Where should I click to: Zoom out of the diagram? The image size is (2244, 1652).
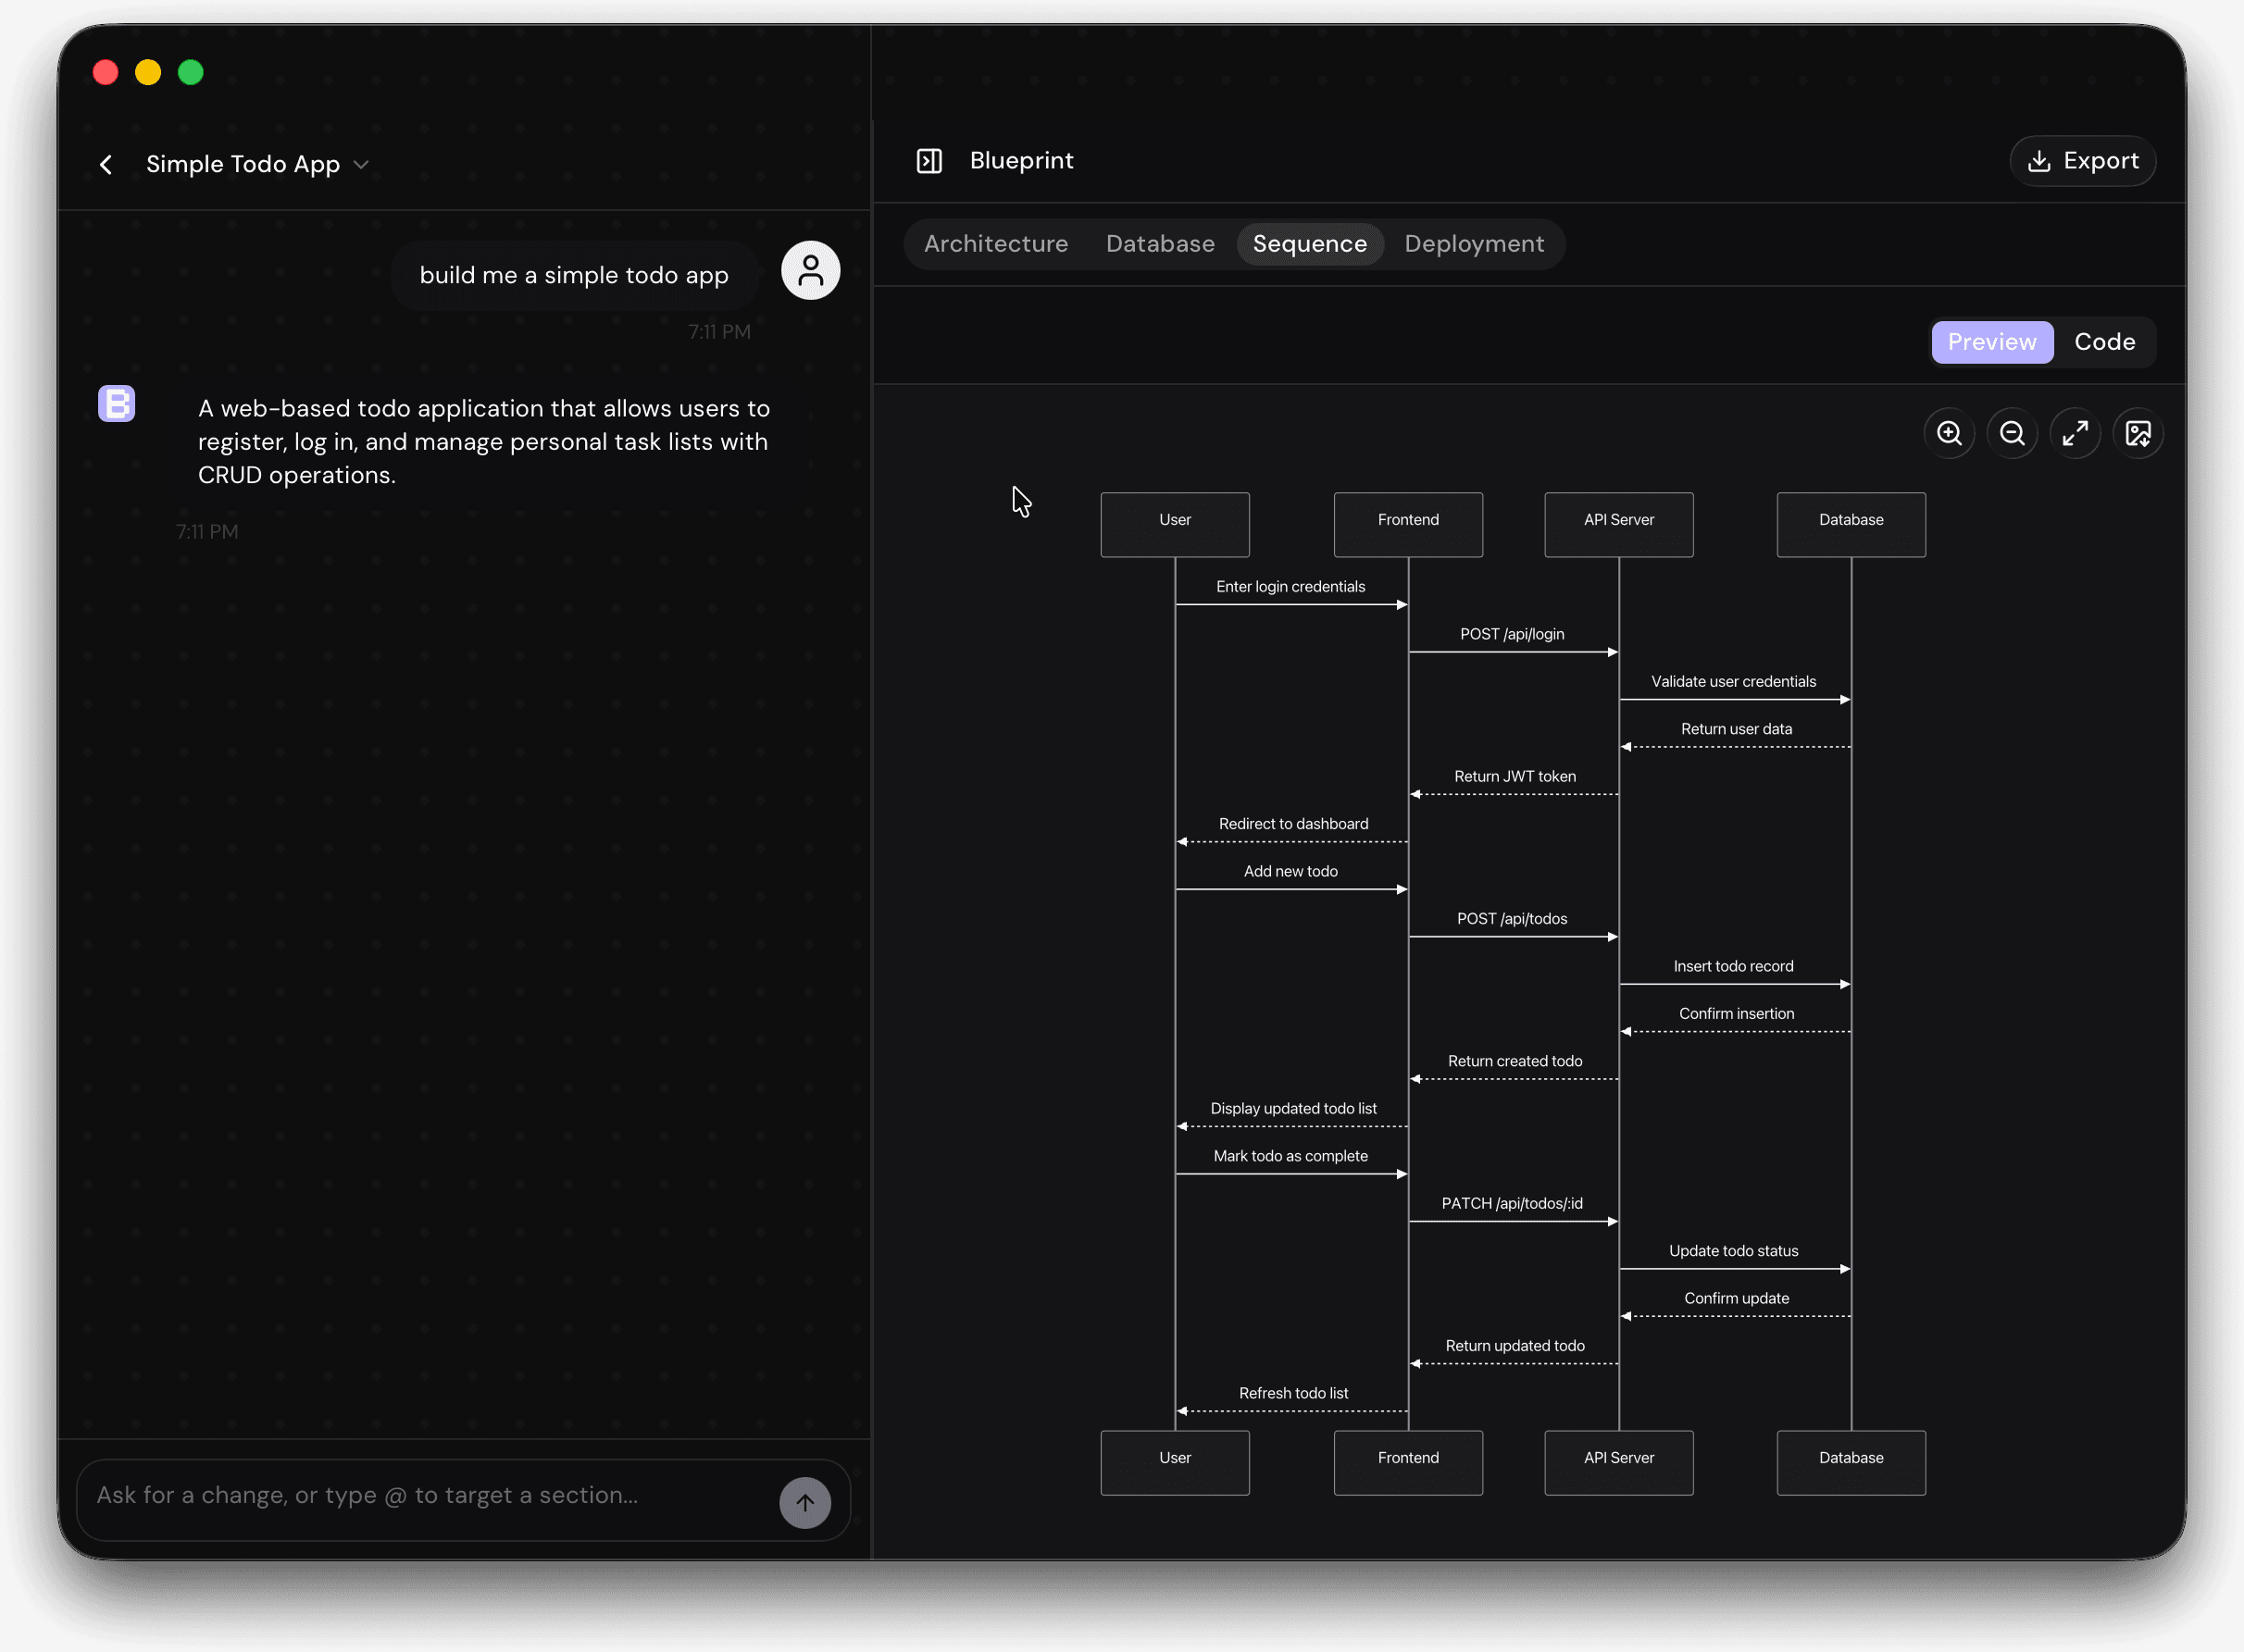click(x=2012, y=433)
